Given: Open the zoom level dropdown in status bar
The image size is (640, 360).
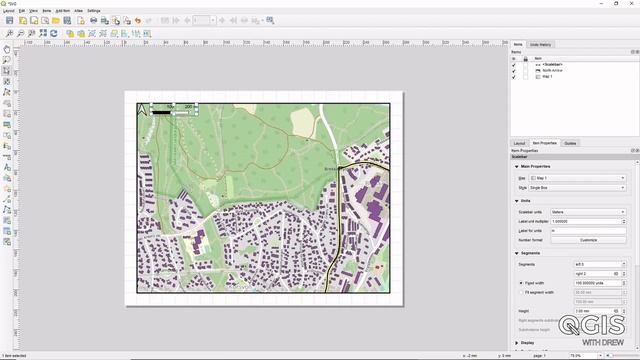Looking at the screenshot, I should coord(600,356).
